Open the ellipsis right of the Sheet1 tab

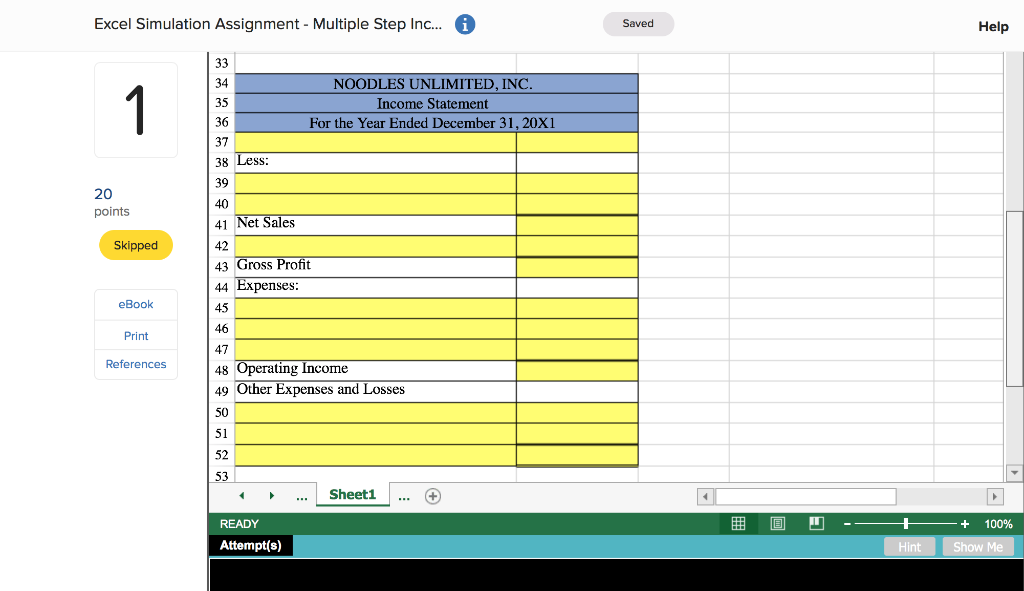404,495
